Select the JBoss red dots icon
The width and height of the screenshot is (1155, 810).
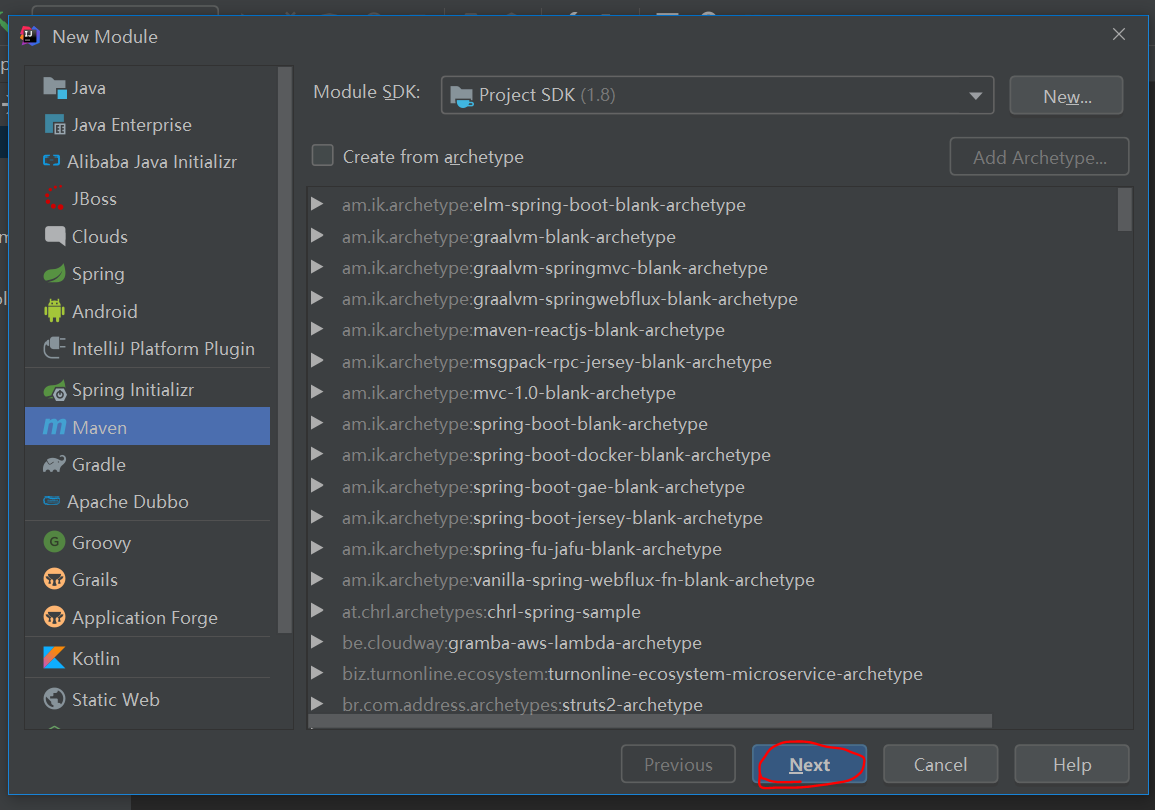55,198
